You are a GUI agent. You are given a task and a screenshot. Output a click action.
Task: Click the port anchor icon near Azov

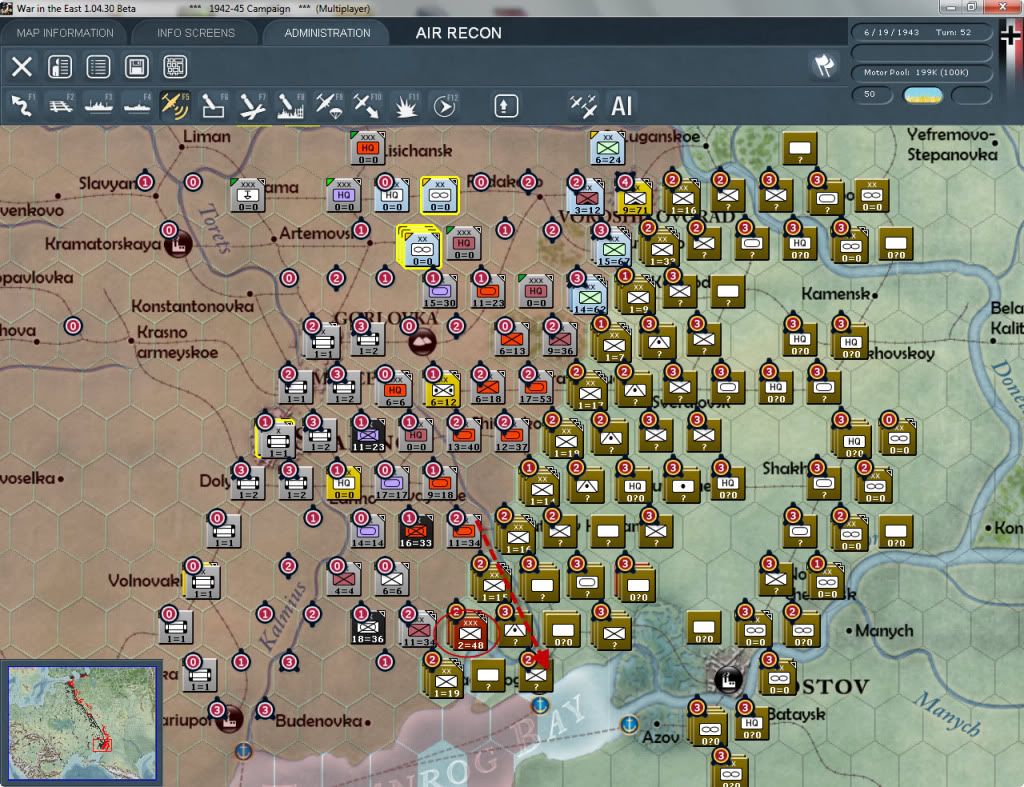pos(629,724)
